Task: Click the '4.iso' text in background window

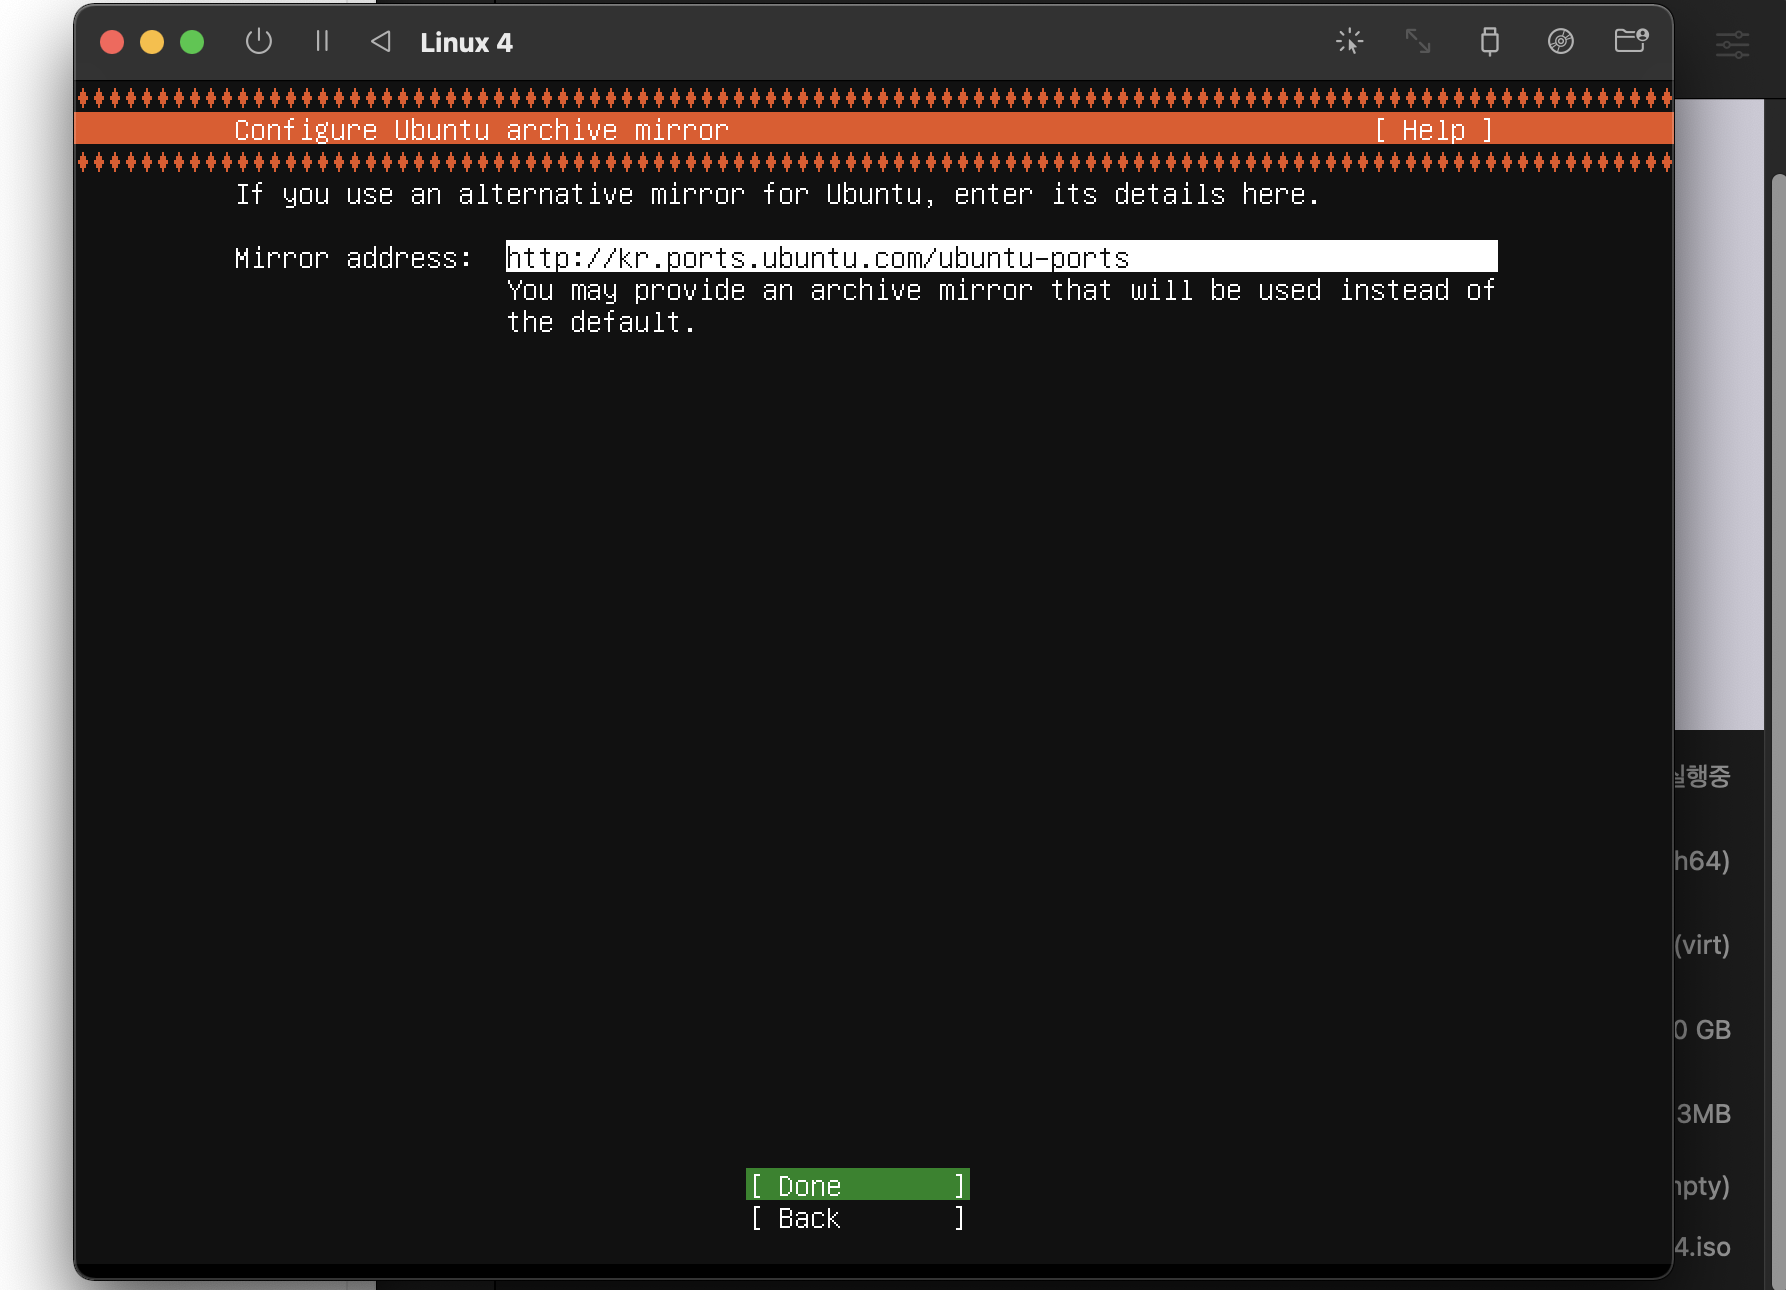Action: [x=1702, y=1247]
